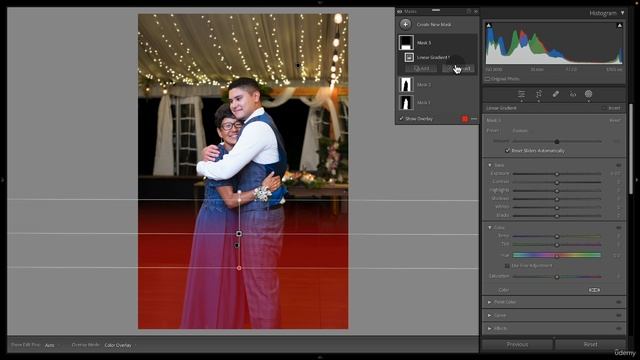Select the Crop overlay tool icon
Image resolution: width=640 pixels, height=360 pixels.
click(x=539, y=94)
